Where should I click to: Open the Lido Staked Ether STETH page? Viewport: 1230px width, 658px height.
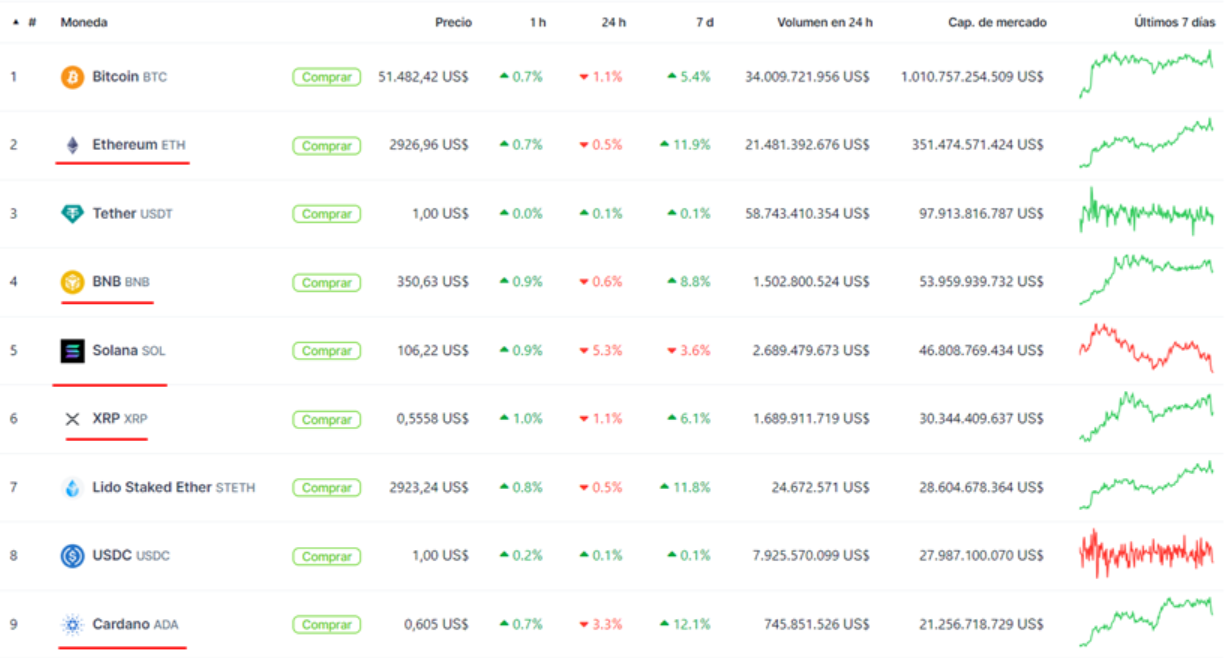click(174, 488)
